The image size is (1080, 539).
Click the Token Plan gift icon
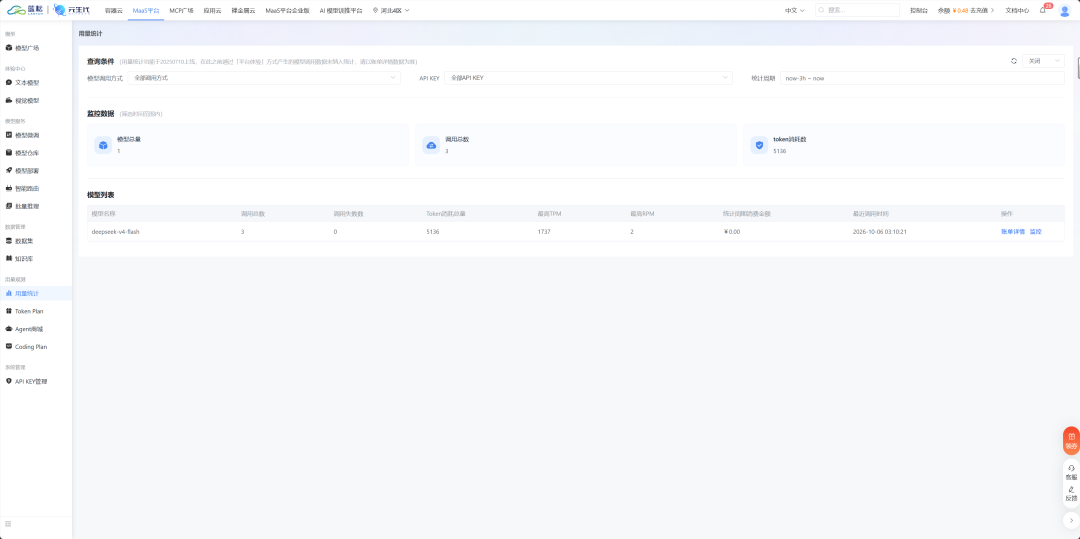[8, 311]
